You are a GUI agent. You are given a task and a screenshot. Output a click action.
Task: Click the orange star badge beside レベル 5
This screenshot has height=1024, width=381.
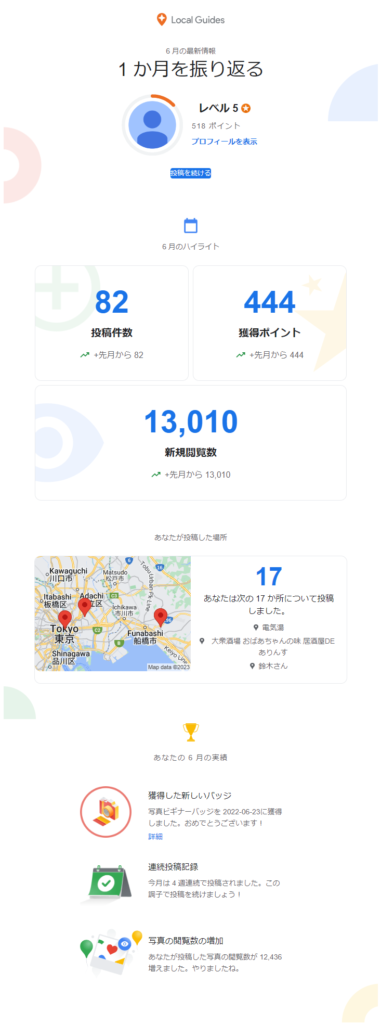tap(246, 108)
